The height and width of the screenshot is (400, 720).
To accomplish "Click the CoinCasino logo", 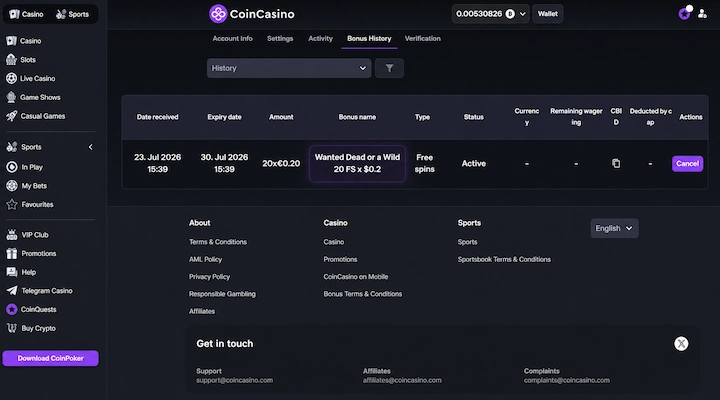I will click(x=252, y=14).
